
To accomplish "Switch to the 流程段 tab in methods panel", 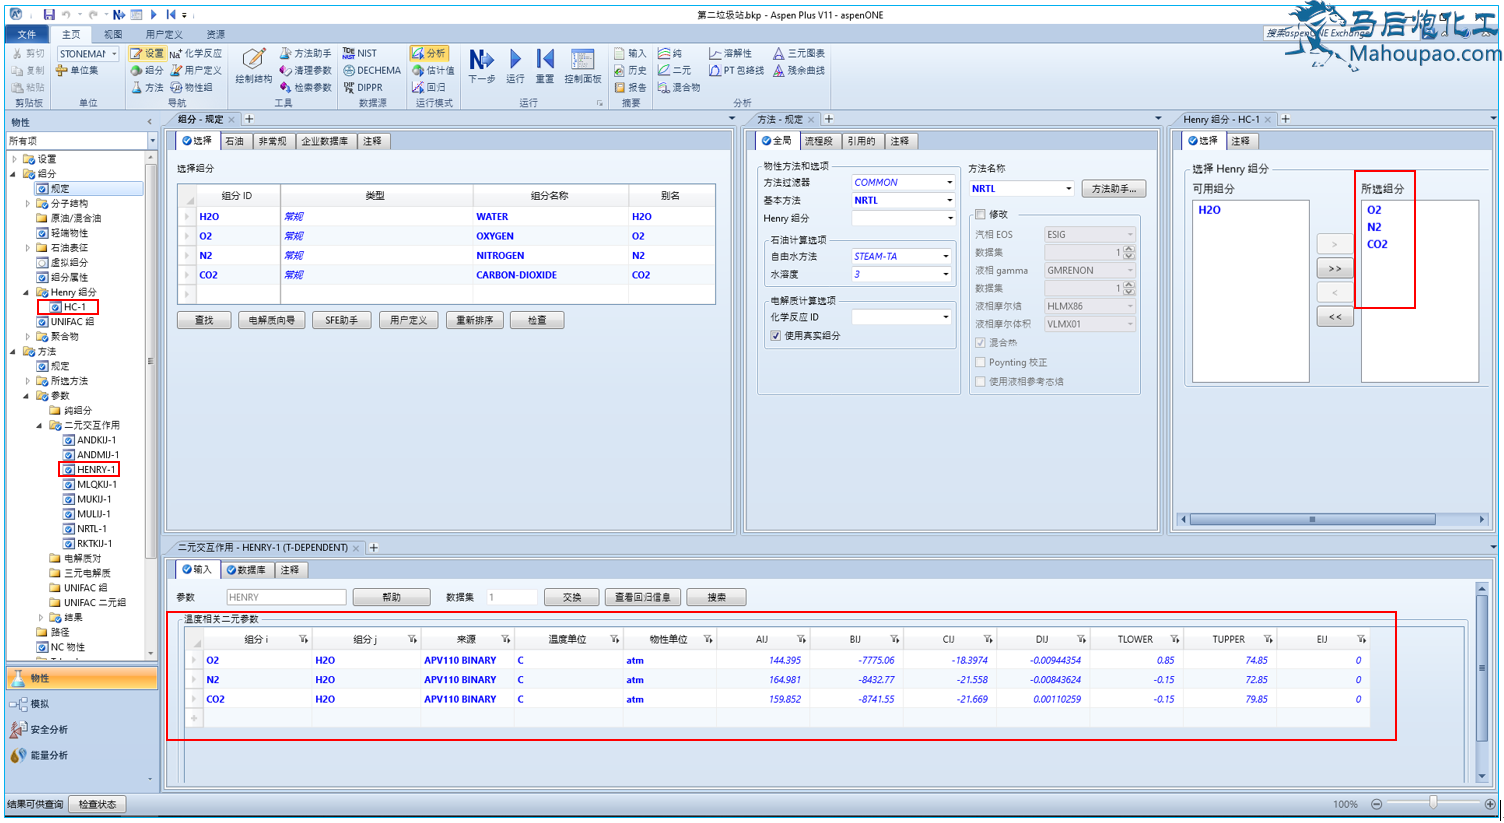I will [818, 141].
